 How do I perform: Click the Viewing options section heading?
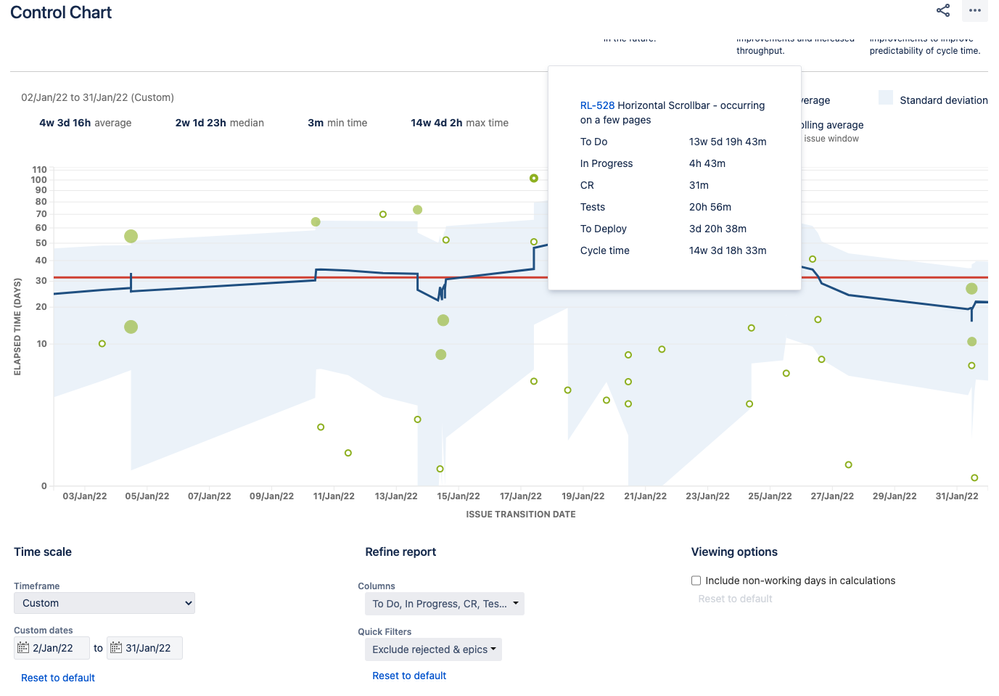point(735,552)
